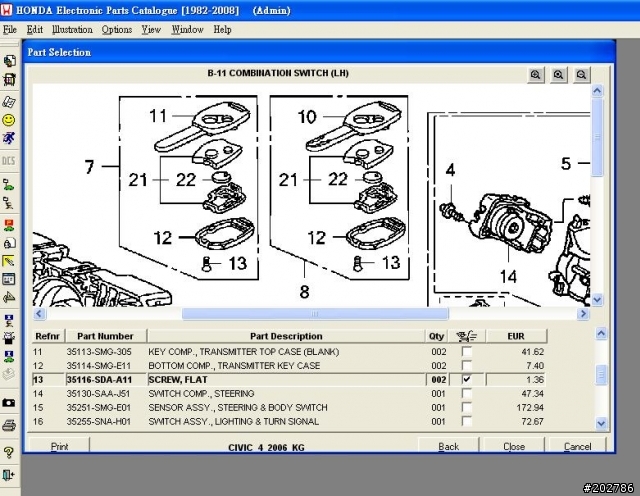Click the parts list scroll up arrow
640x496 pixels.
click(x=601, y=334)
